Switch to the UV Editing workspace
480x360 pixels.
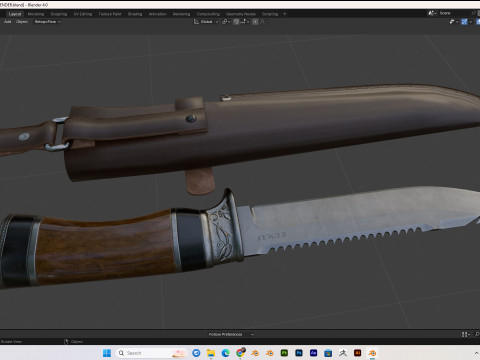click(x=83, y=14)
